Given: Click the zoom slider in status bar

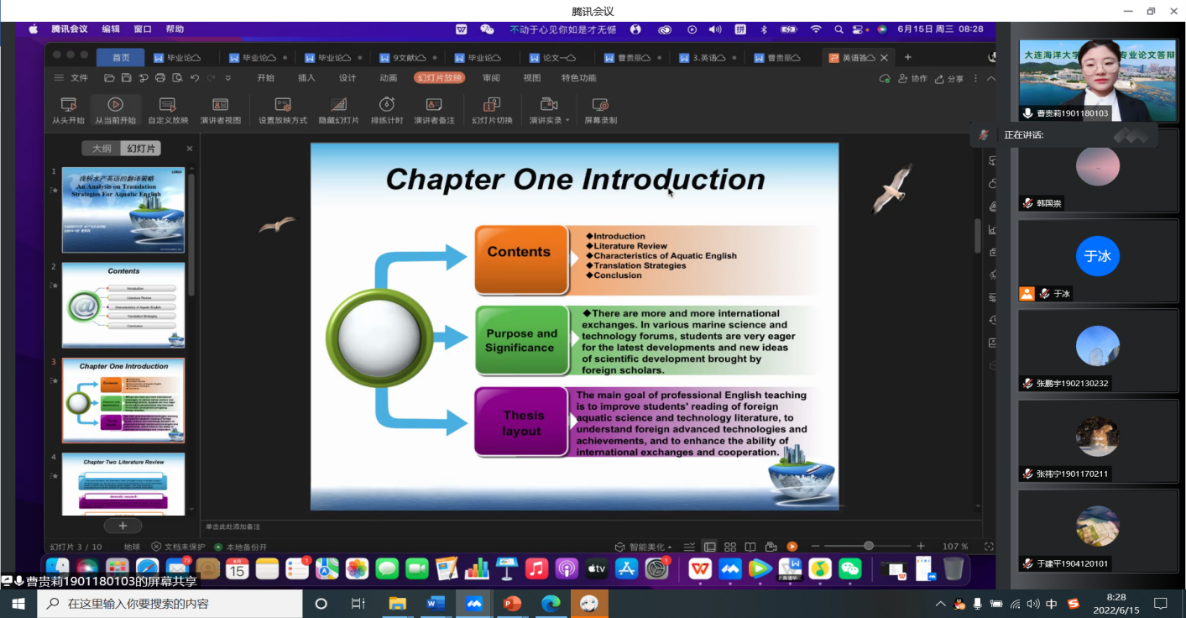Looking at the screenshot, I should coord(868,546).
